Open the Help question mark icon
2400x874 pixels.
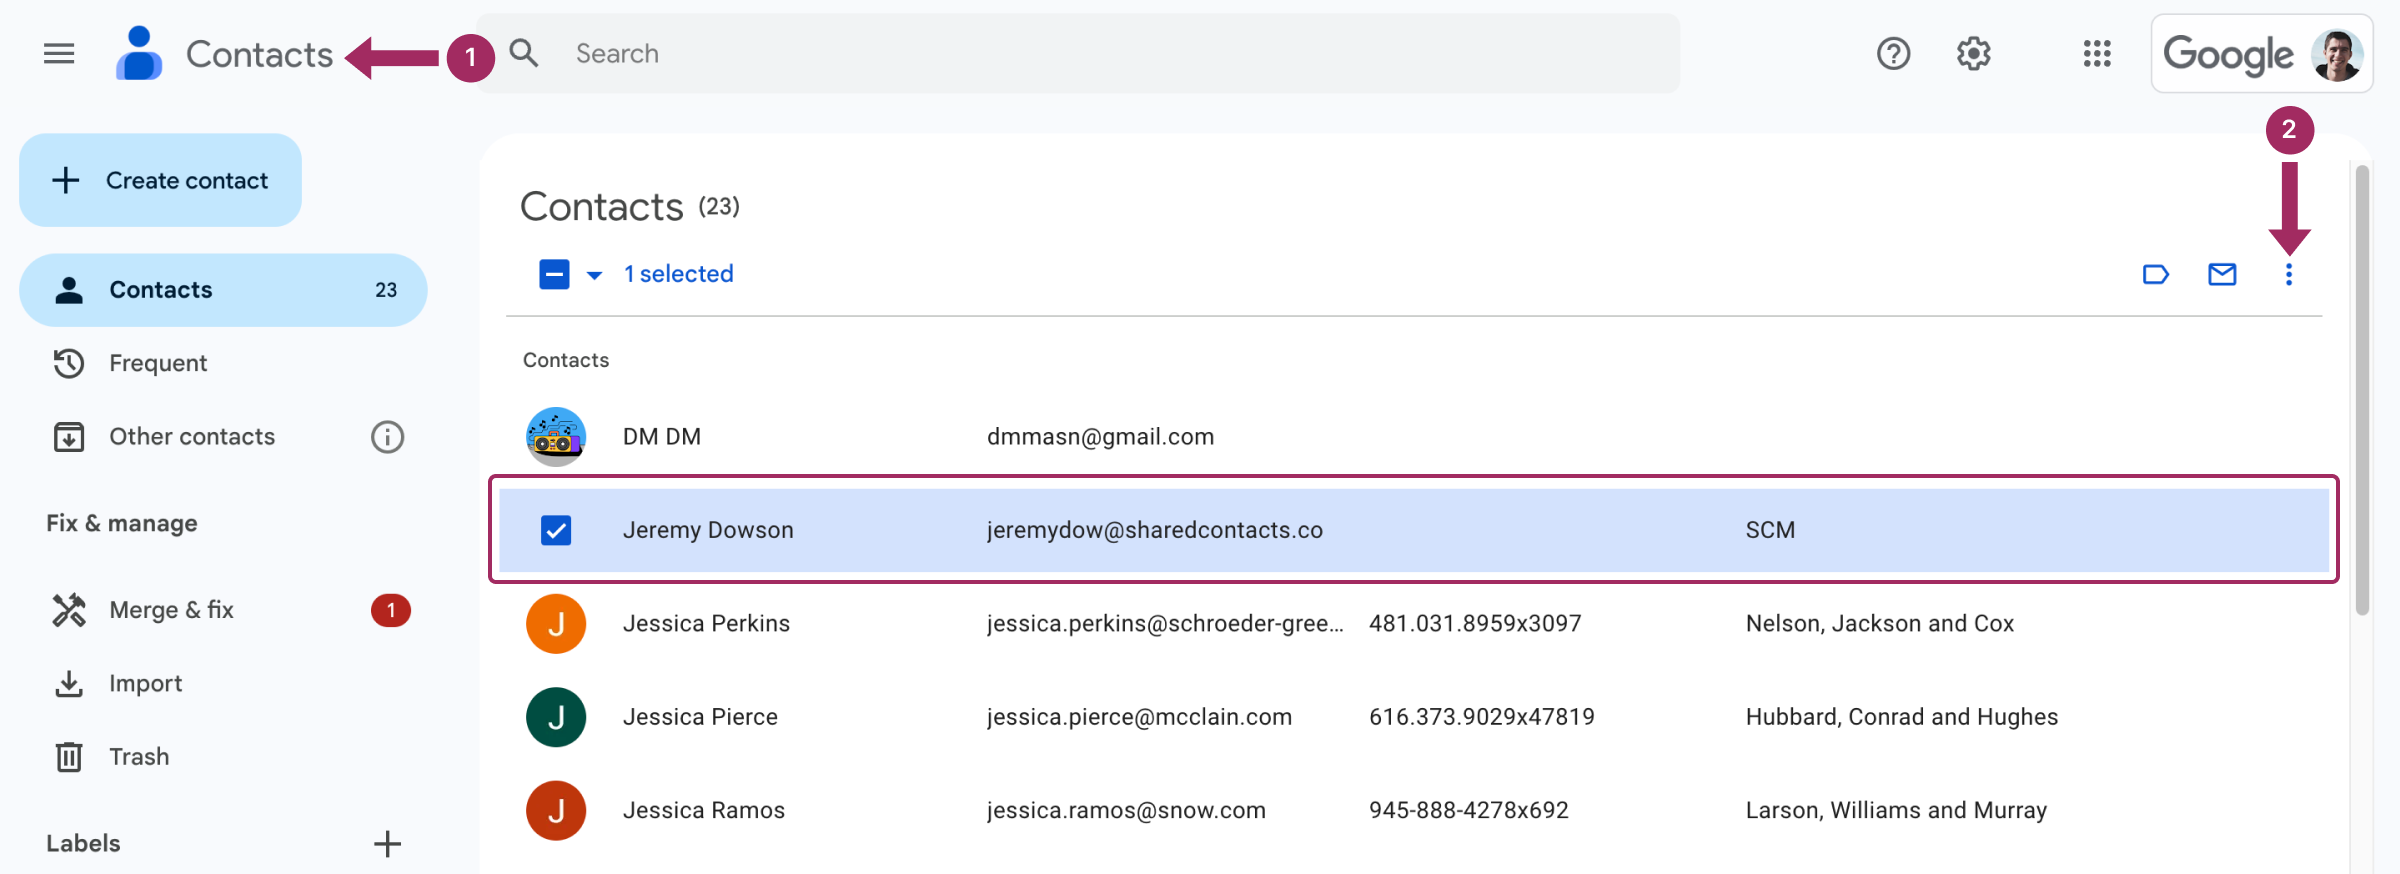pos(1893,54)
